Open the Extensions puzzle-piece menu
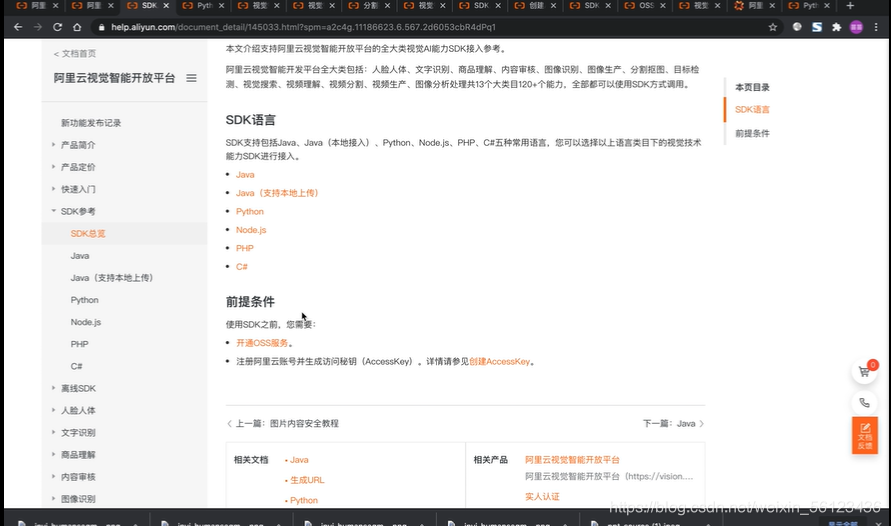Screen dimensions: 891x526 pos(836,27)
